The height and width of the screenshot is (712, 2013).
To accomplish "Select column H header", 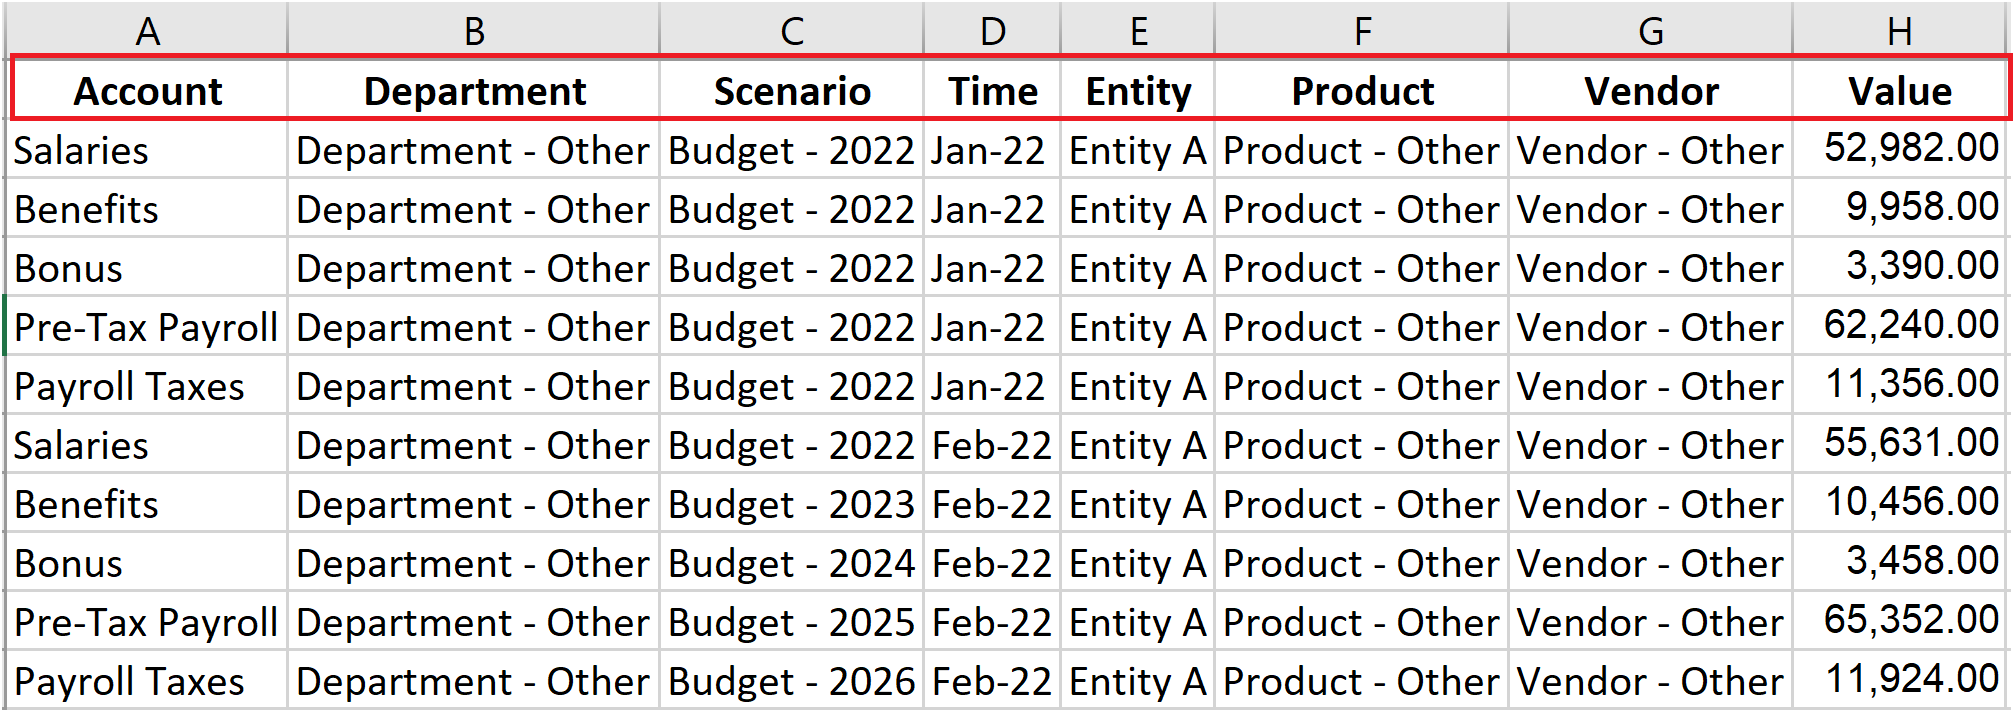I will tap(1900, 30).
